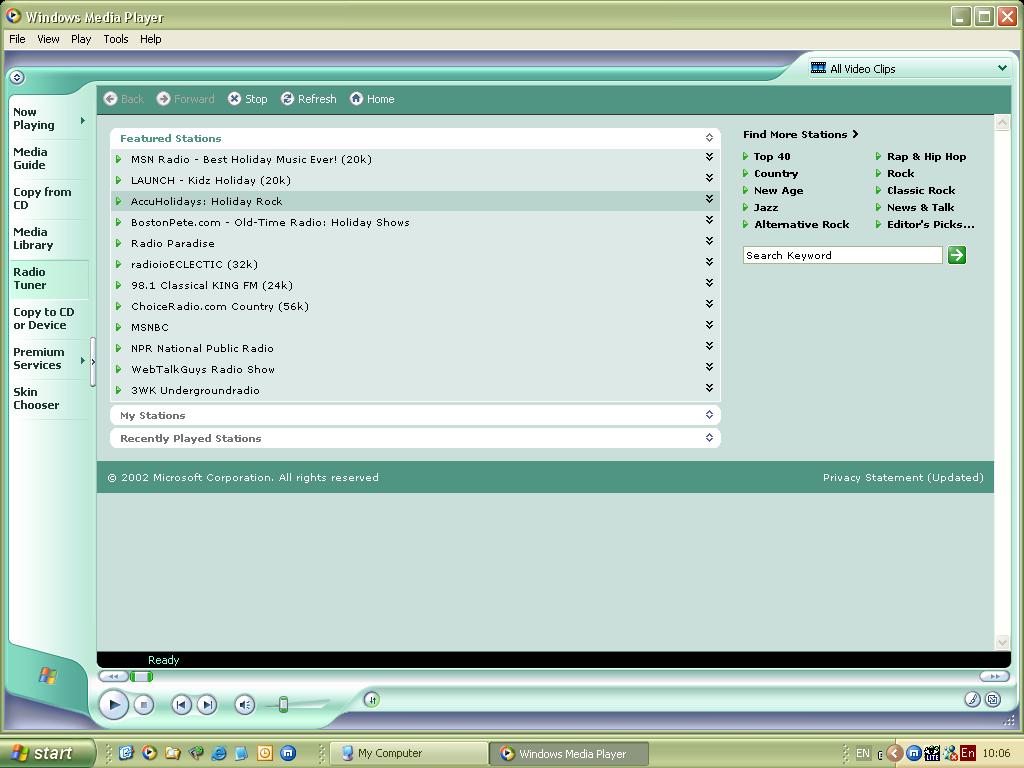Expand details for AccuHolidays Holiday Rock station
The width and height of the screenshot is (1024, 768).
709,199
